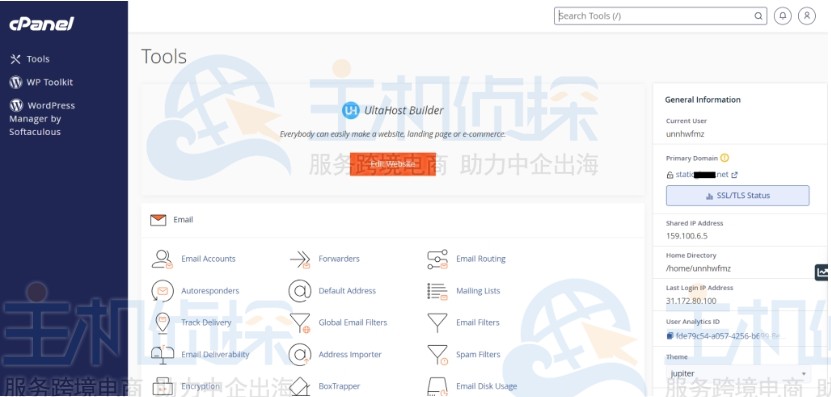The width and height of the screenshot is (831, 397).
Task: Open Email Filters
Action: [x=478, y=322]
